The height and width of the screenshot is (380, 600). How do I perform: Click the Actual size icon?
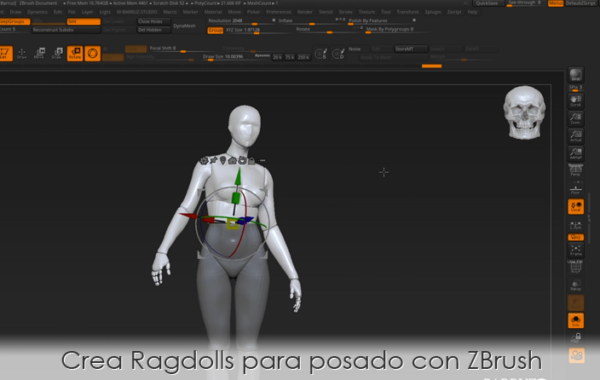tap(576, 136)
